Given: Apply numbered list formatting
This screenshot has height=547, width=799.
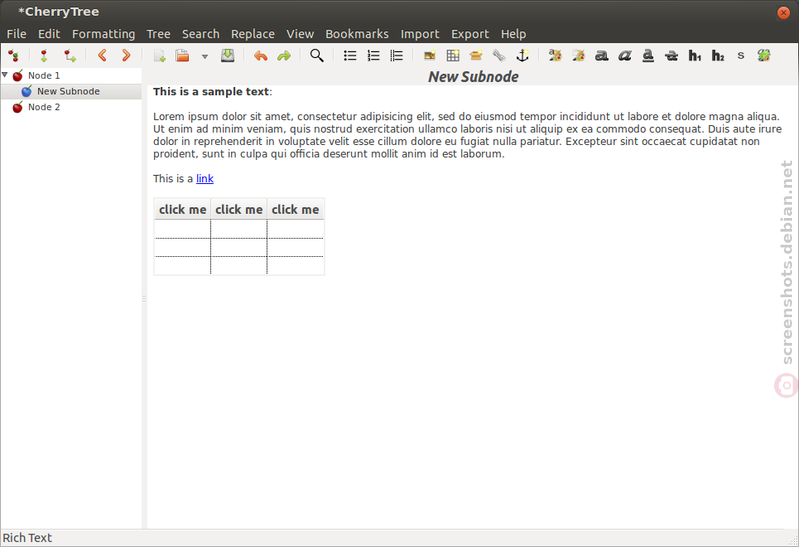Looking at the screenshot, I should point(373,56).
